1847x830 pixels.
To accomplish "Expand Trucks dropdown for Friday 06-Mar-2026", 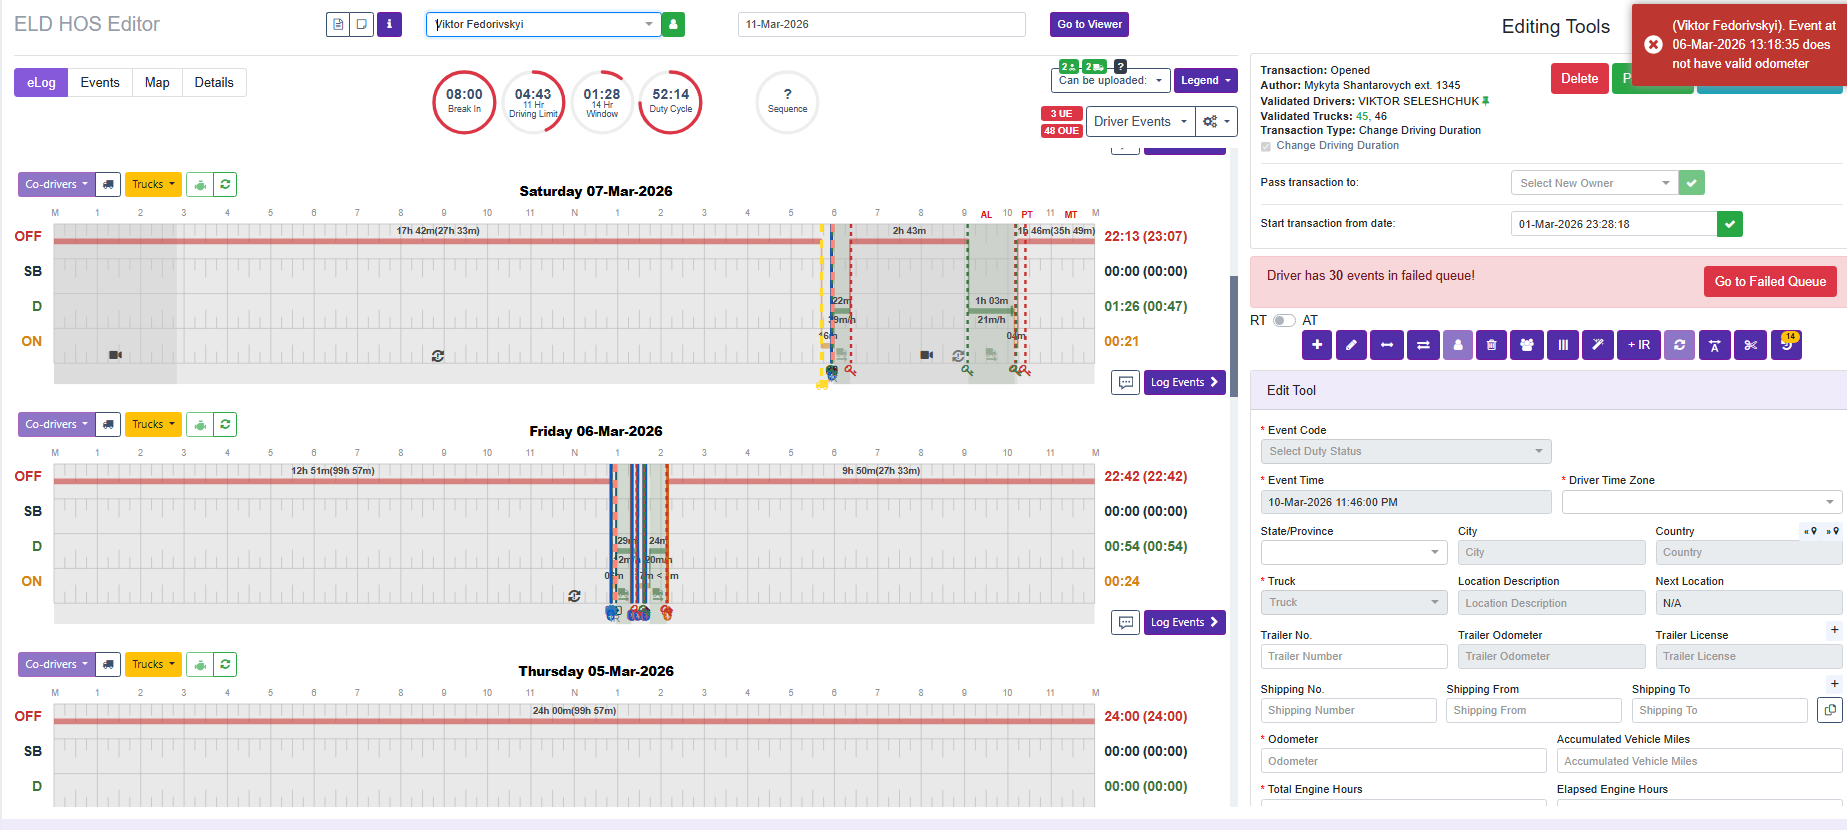I will tap(153, 424).
